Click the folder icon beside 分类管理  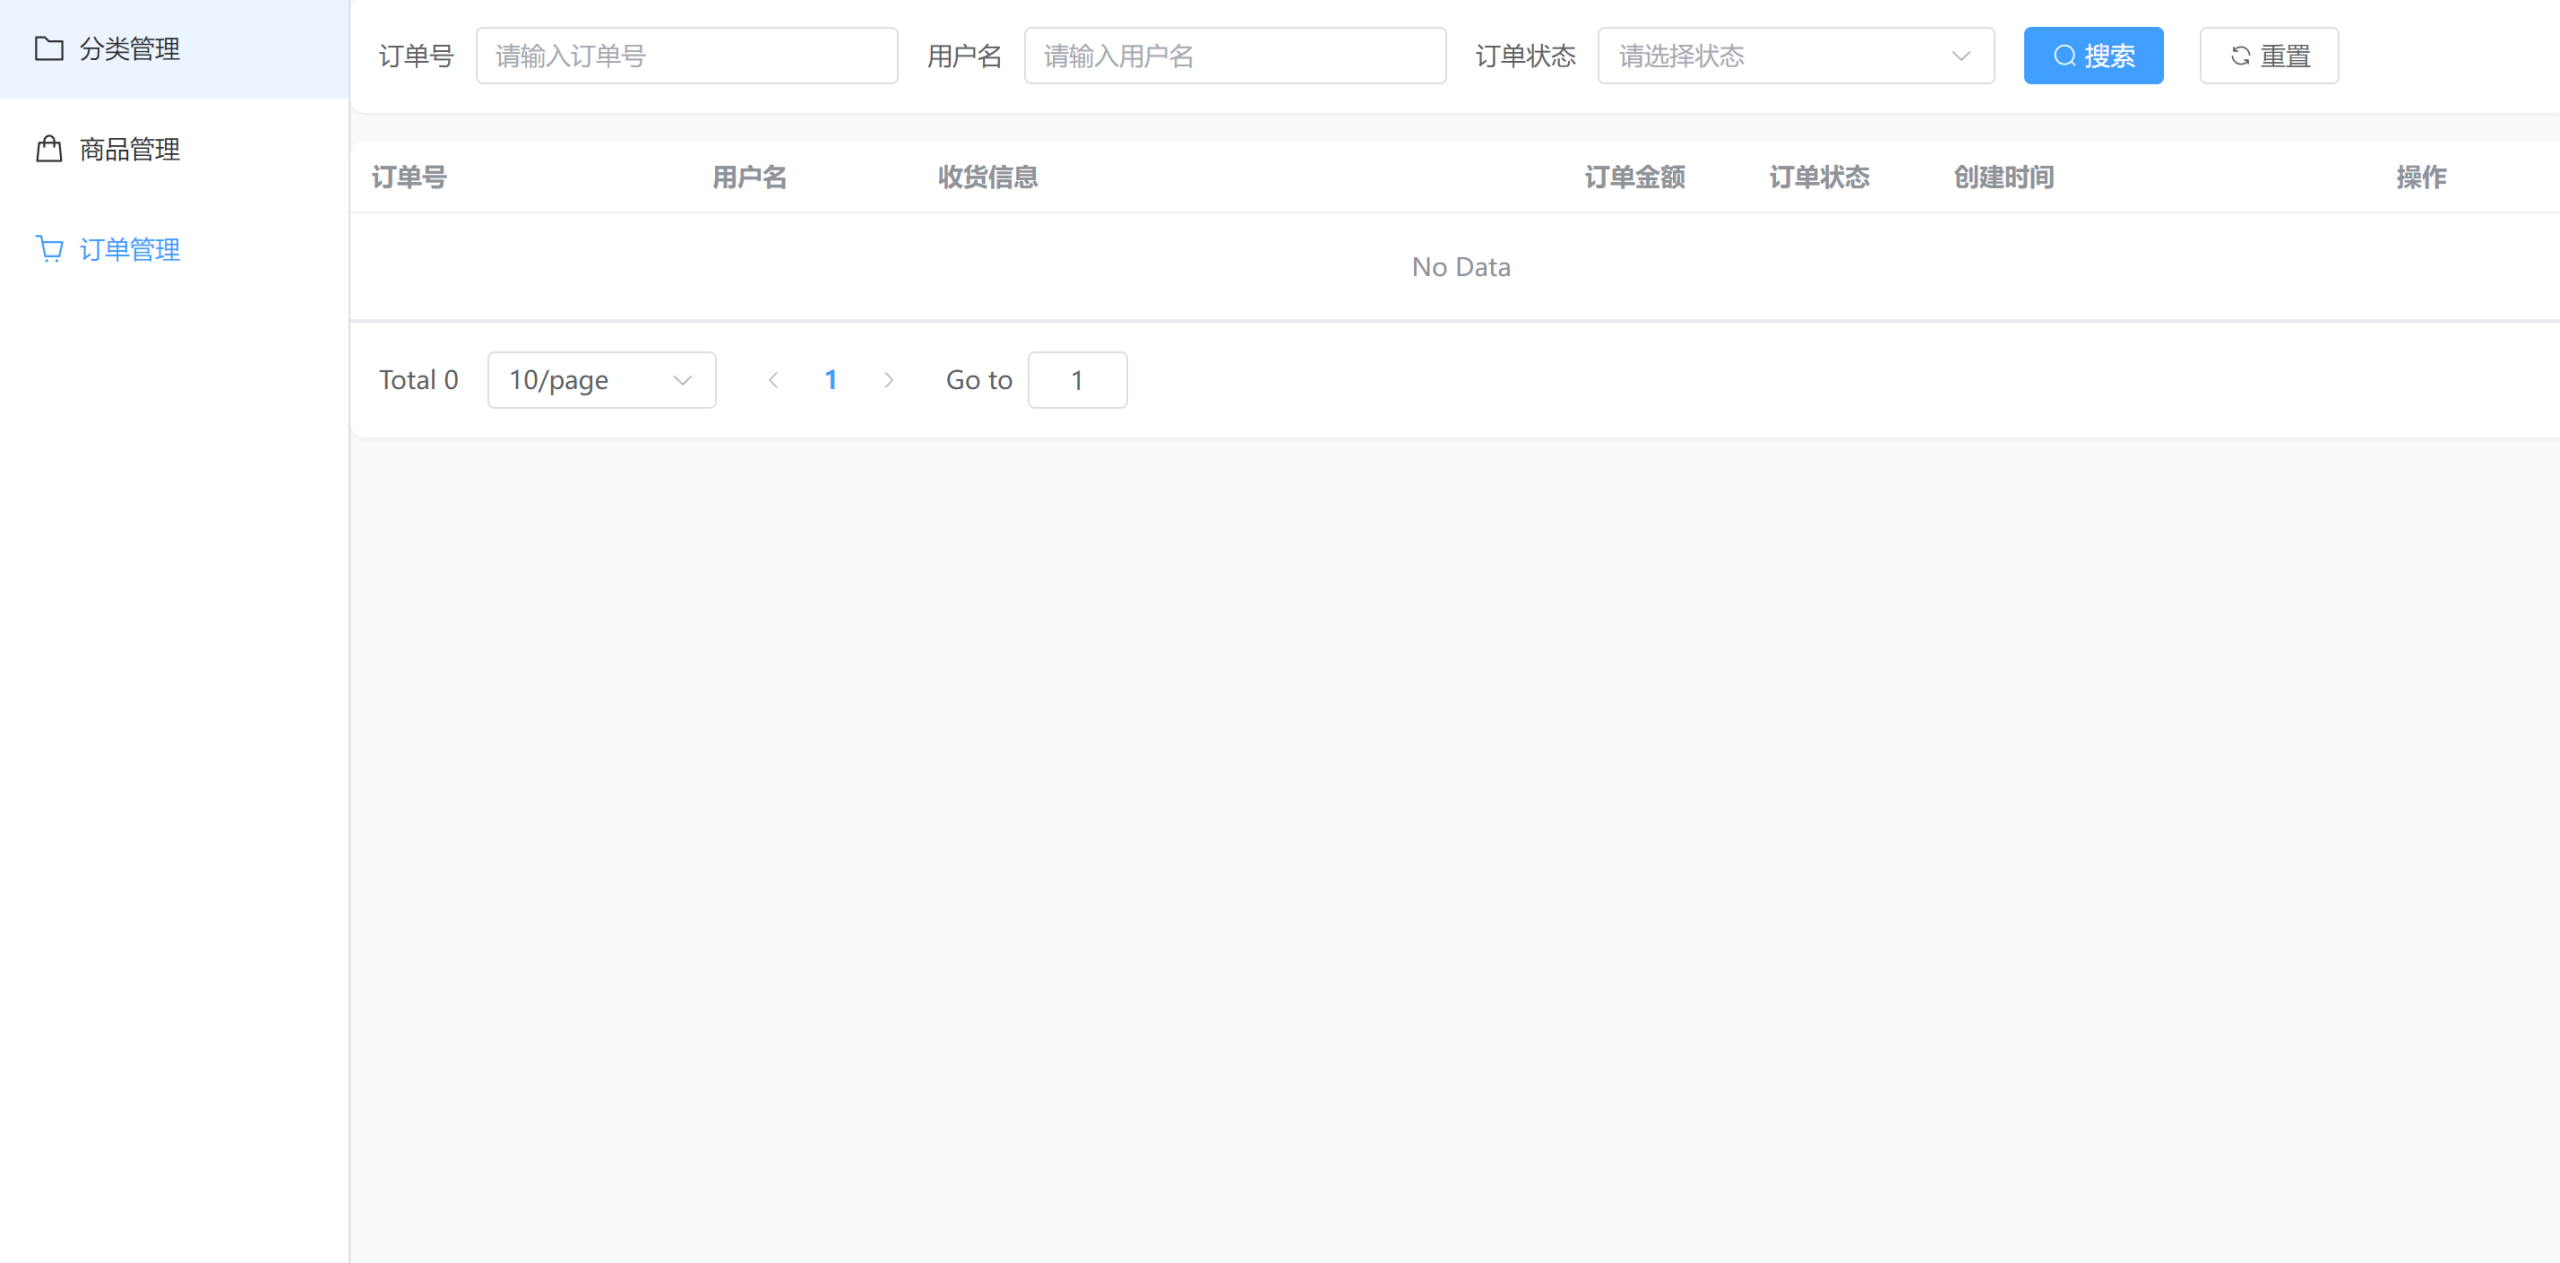[49, 48]
